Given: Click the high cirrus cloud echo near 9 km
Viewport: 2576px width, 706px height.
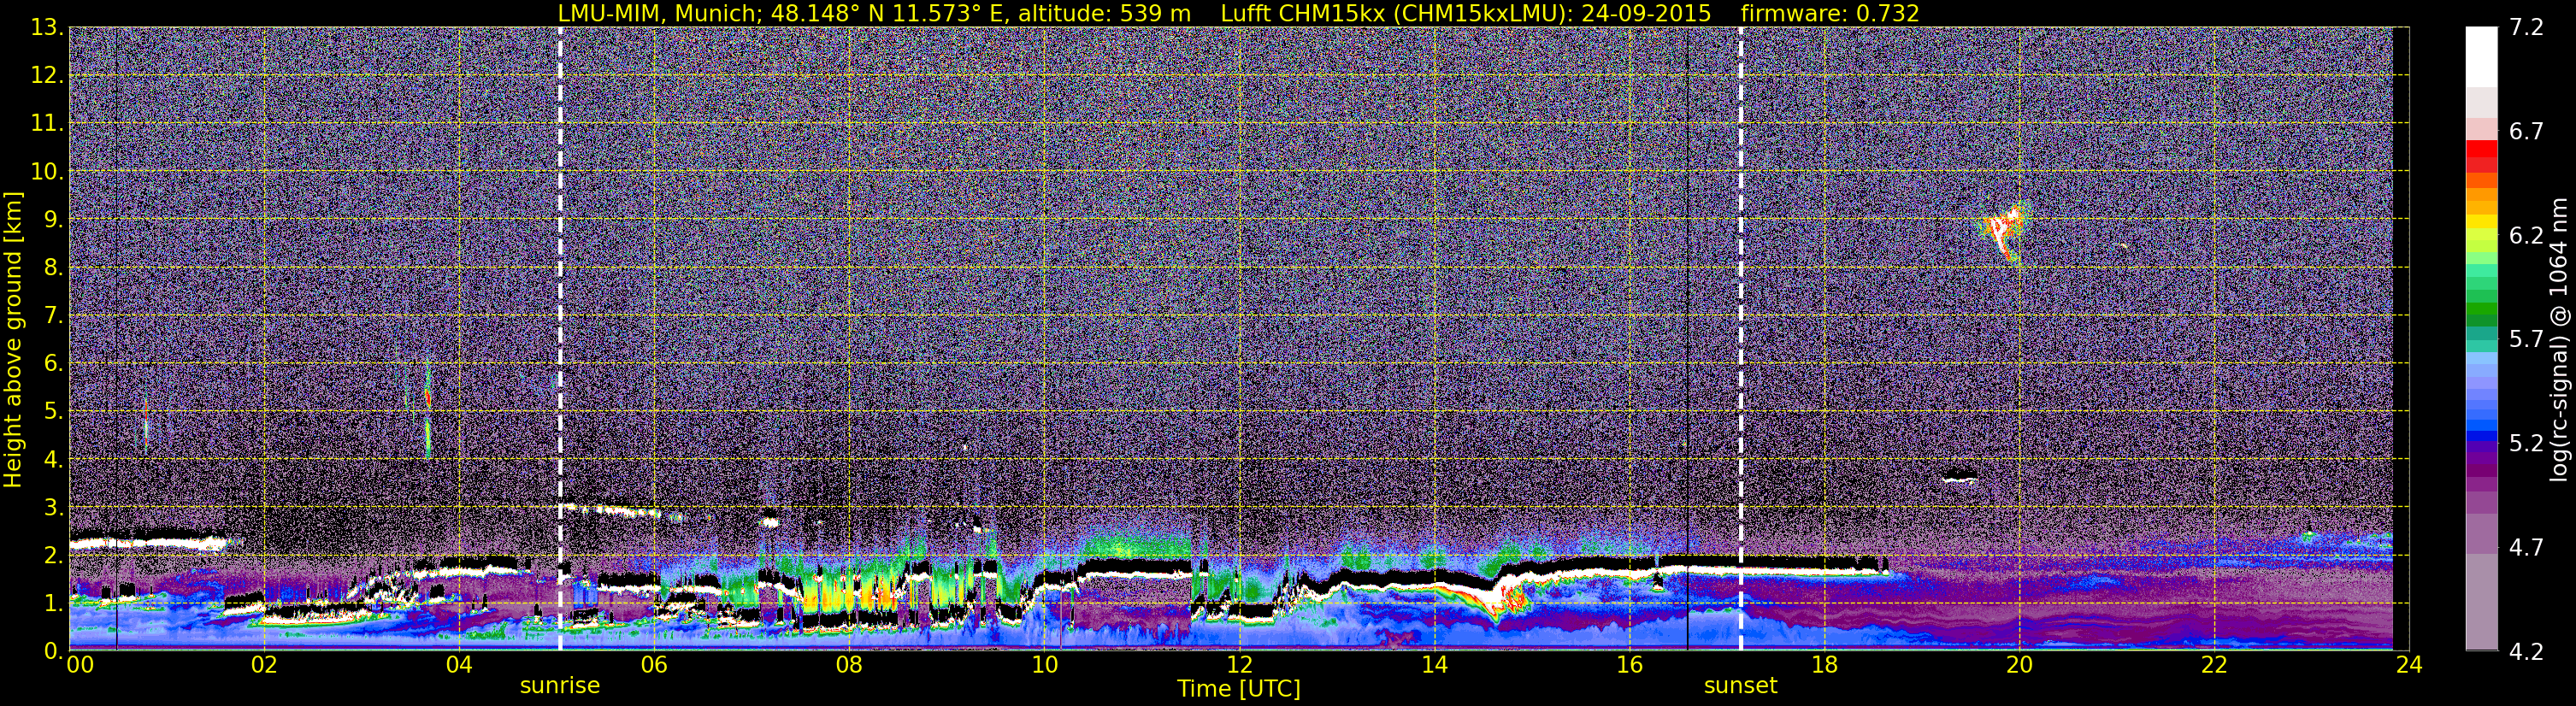Looking at the screenshot, I should 2003,232.
